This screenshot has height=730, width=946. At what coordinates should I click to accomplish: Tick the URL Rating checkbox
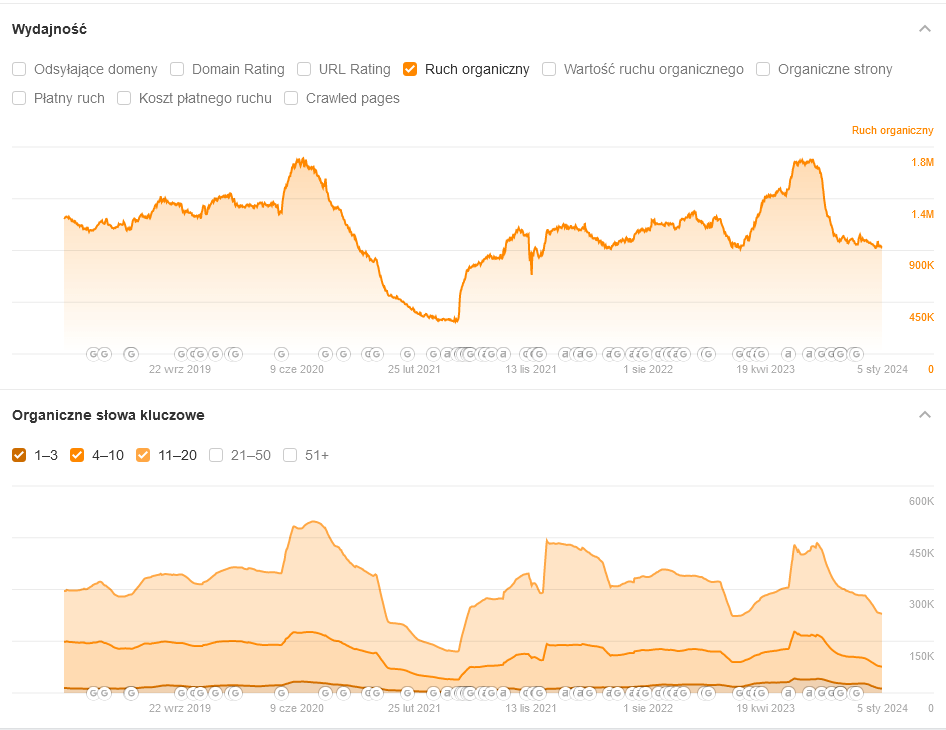coord(304,69)
